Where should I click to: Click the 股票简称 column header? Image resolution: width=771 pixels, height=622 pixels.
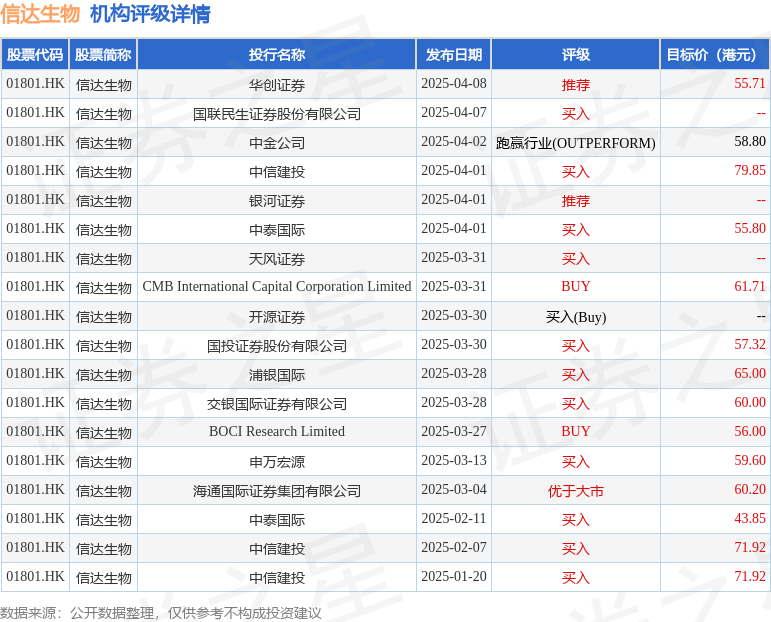click(x=103, y=55)
